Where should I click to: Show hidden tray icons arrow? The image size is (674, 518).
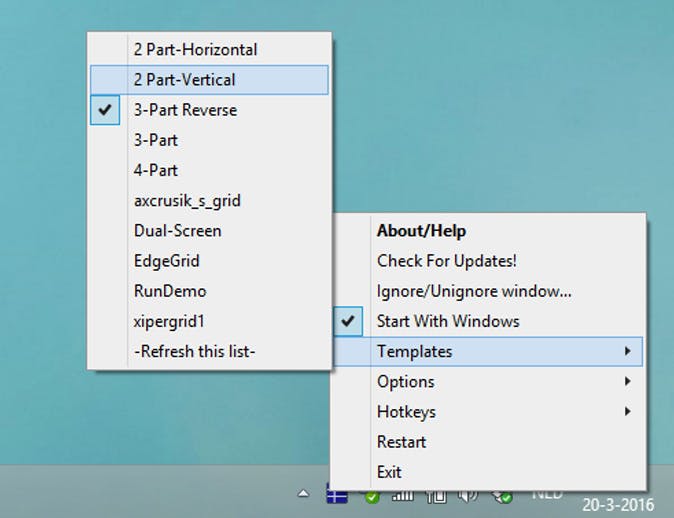303,493
